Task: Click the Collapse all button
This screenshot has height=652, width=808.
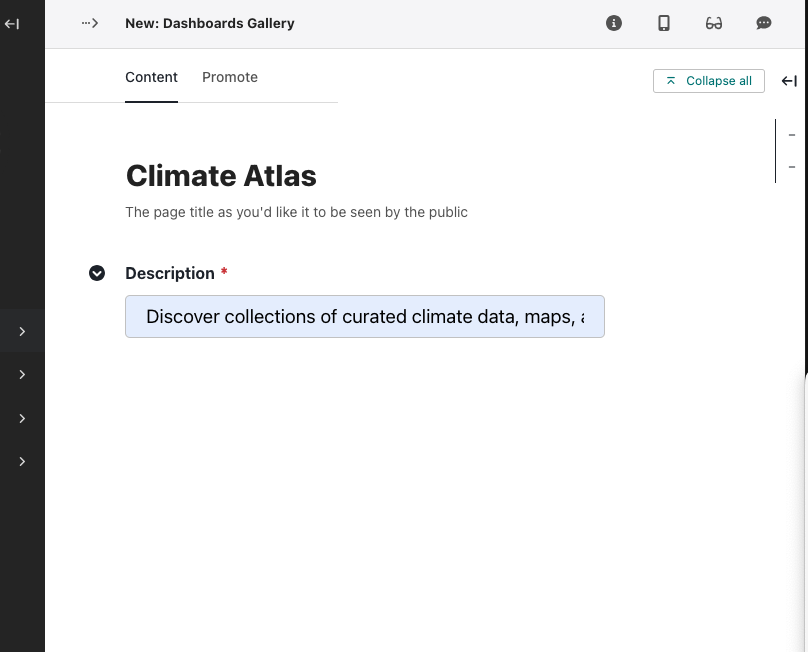Action: (x=709, y=81)
